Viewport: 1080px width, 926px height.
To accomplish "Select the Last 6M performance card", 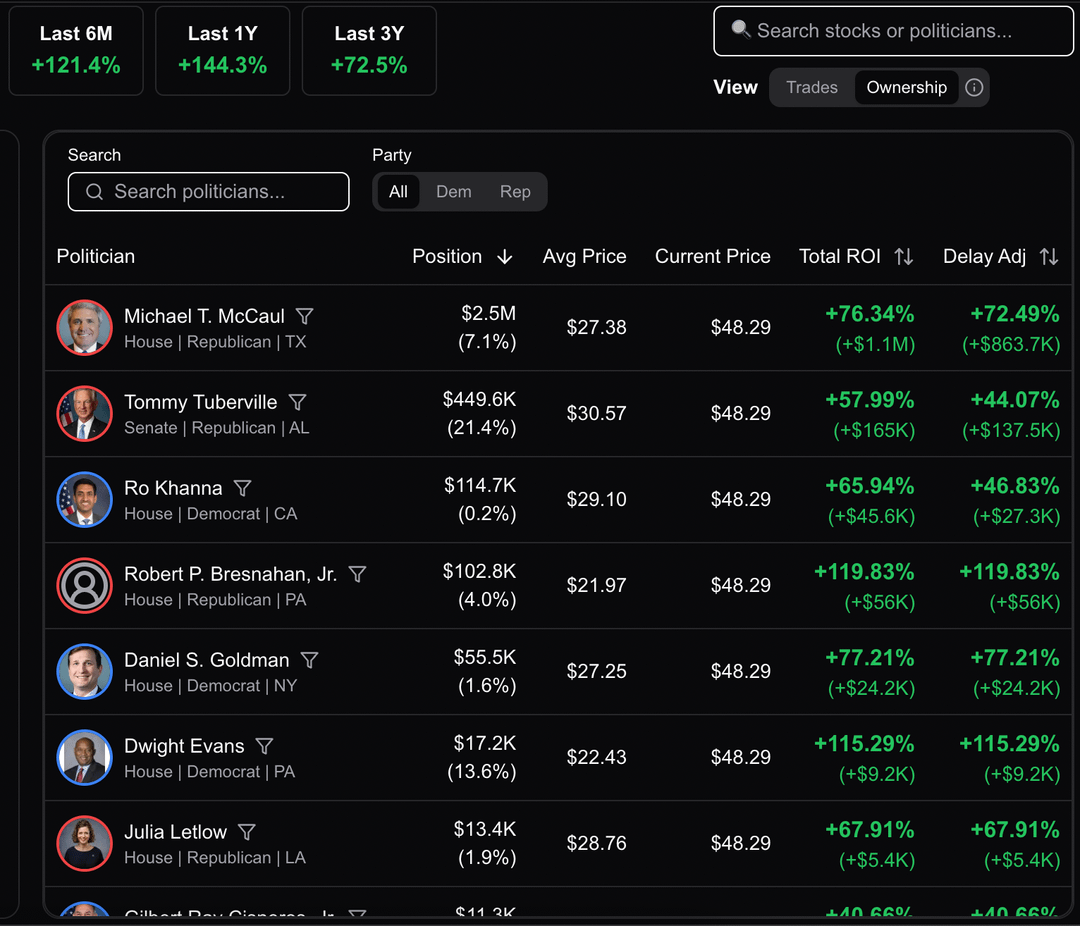I will click(76, 50).
